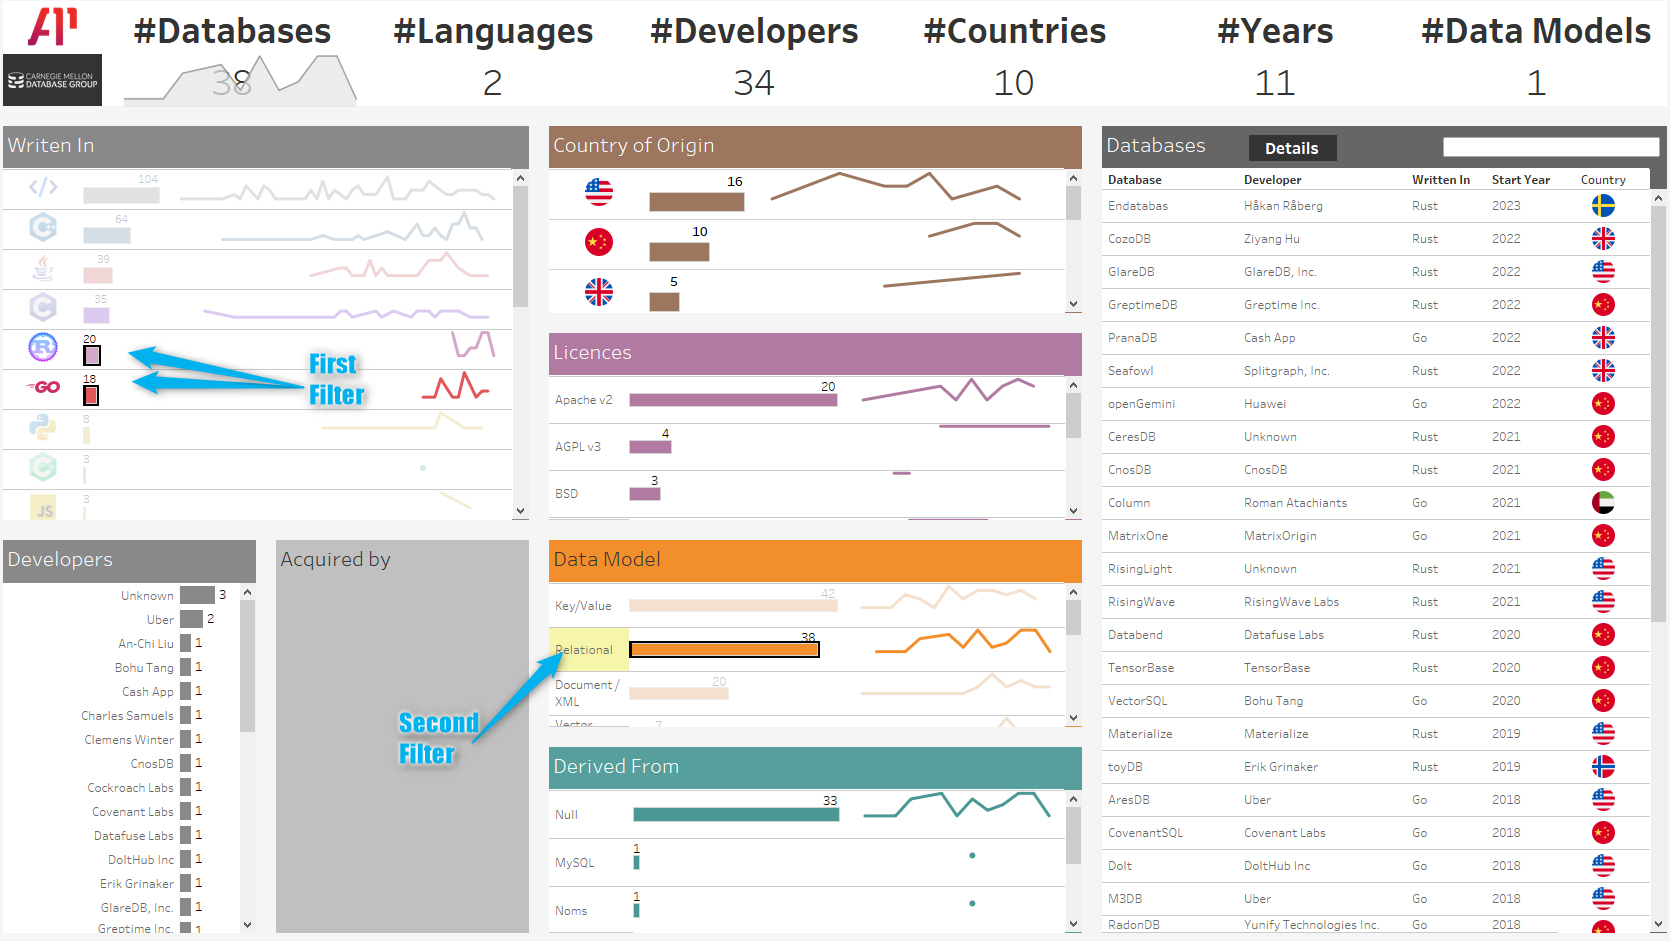Select the C++ language icon
The image size is (1670, 941).
coord(43,227)
